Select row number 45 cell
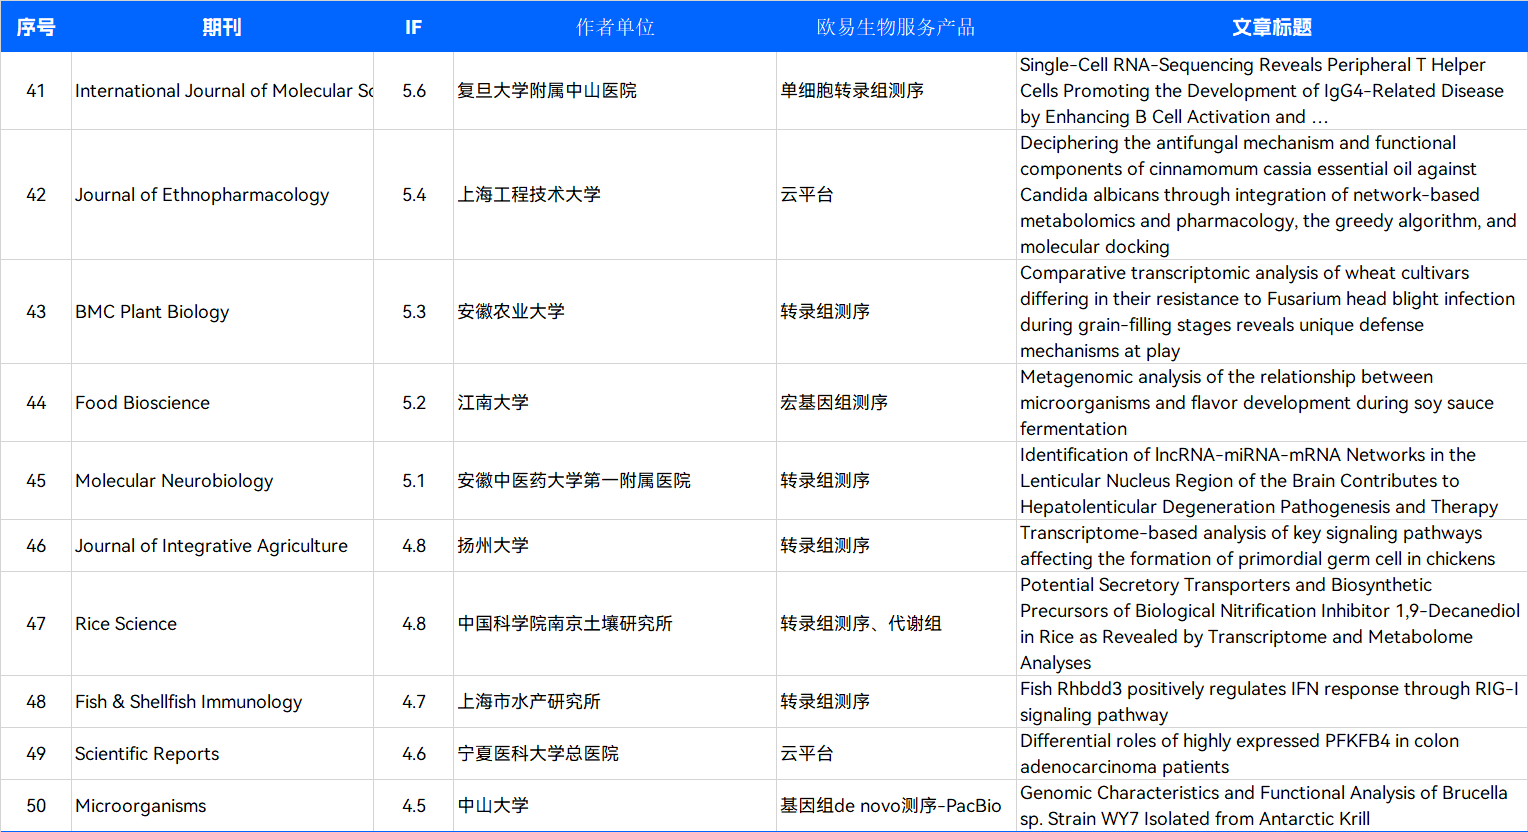 [x=36, y=481]
